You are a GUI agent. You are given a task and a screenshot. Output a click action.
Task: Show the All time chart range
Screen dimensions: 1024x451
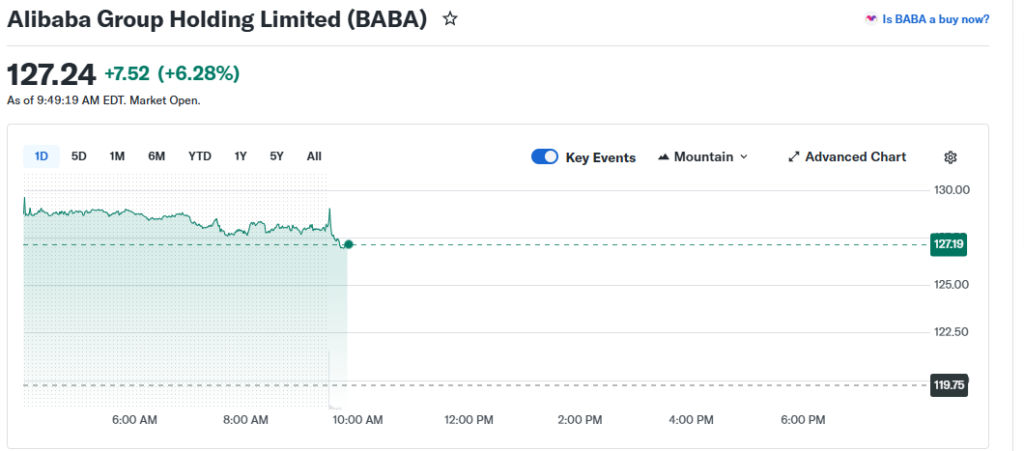click(x=314, y=156)
